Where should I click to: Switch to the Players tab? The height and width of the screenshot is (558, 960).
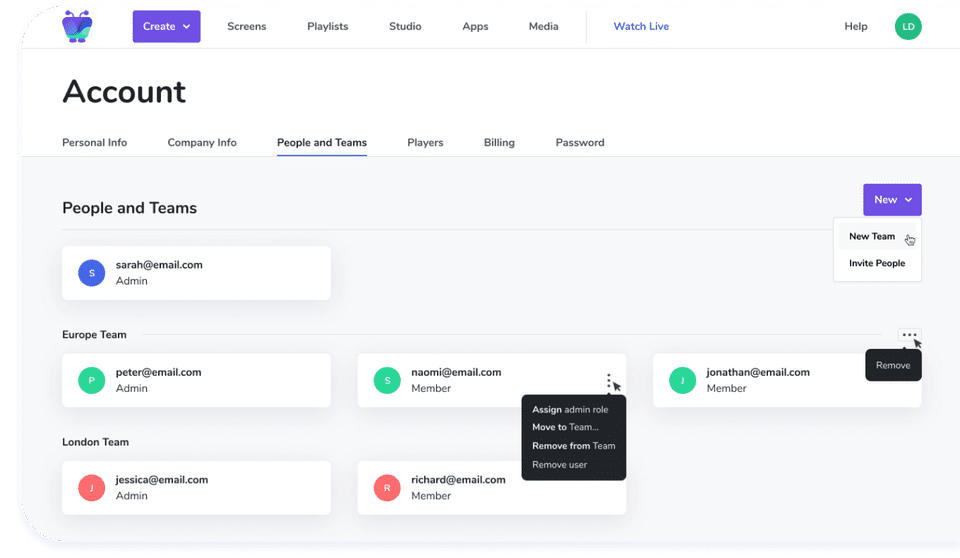[x=426, y=143]
